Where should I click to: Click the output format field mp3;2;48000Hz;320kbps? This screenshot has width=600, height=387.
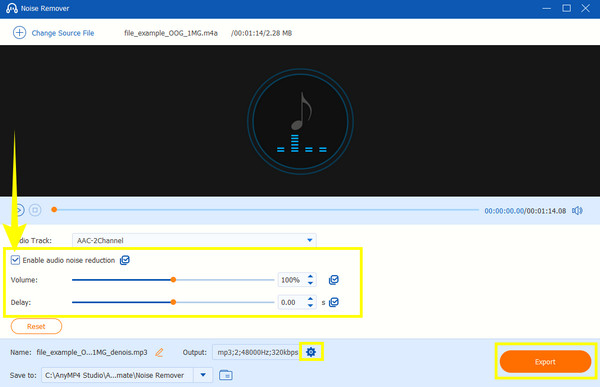pos(256,352)
